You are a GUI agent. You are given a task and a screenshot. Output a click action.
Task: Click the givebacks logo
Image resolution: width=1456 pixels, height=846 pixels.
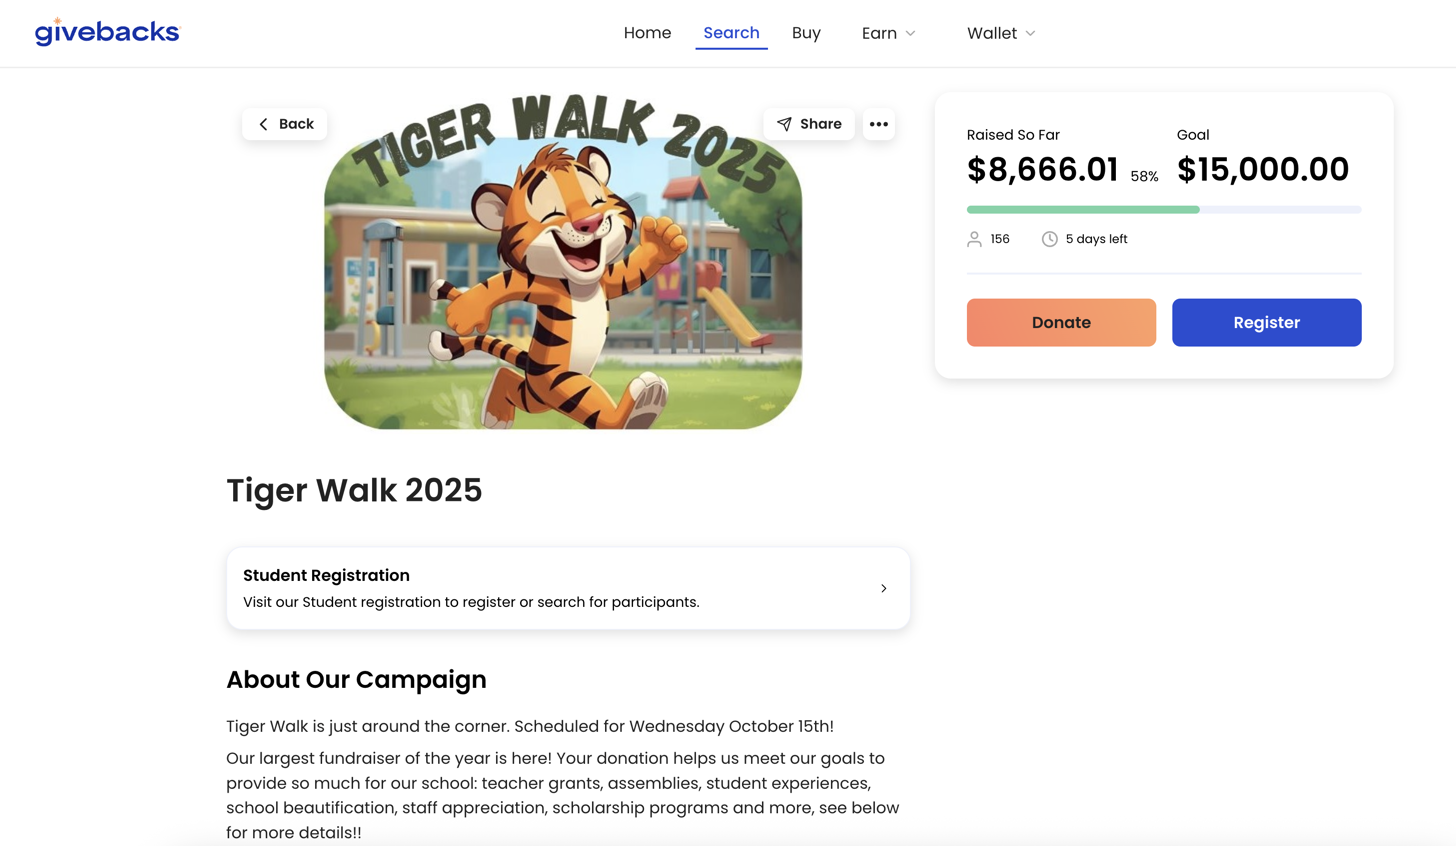[107, 32]
